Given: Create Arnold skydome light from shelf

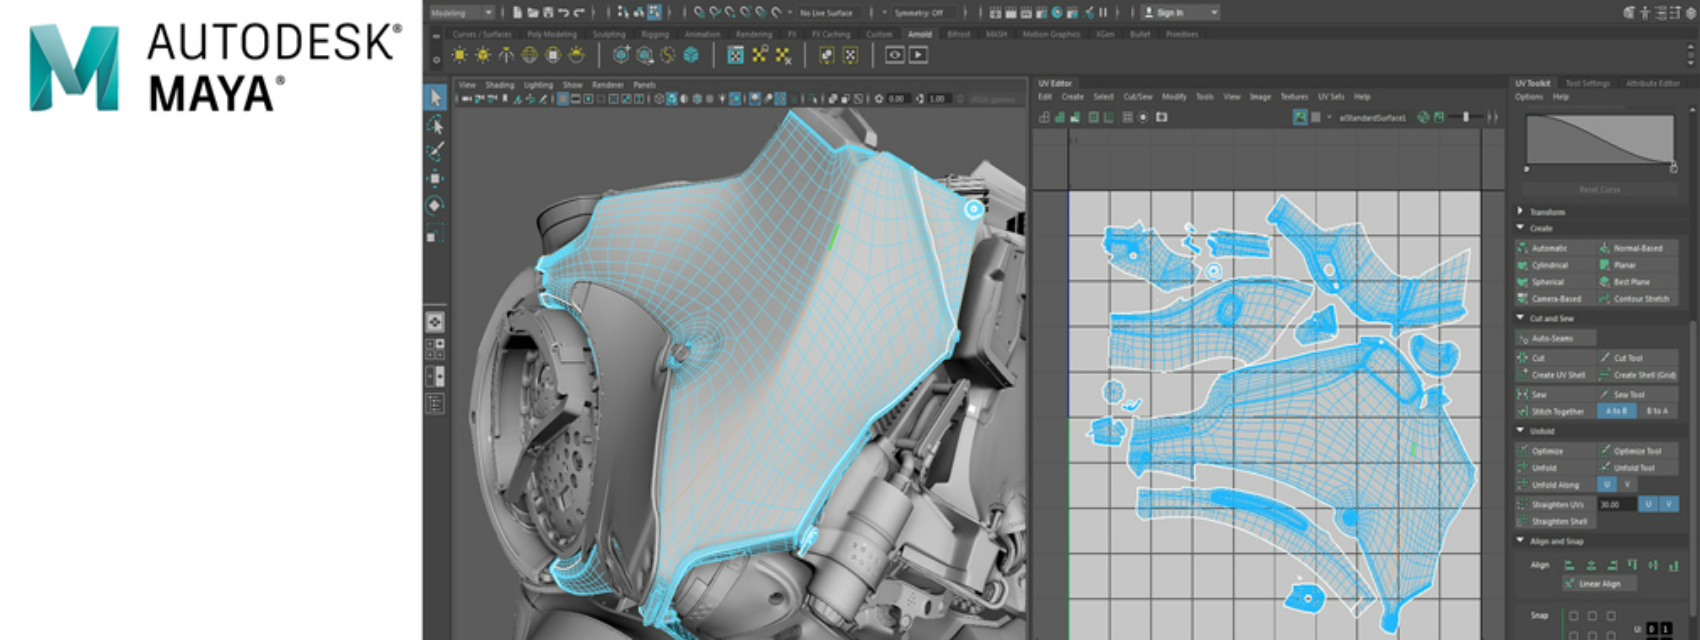Looking at the screenshot, I should pos(529,55).
